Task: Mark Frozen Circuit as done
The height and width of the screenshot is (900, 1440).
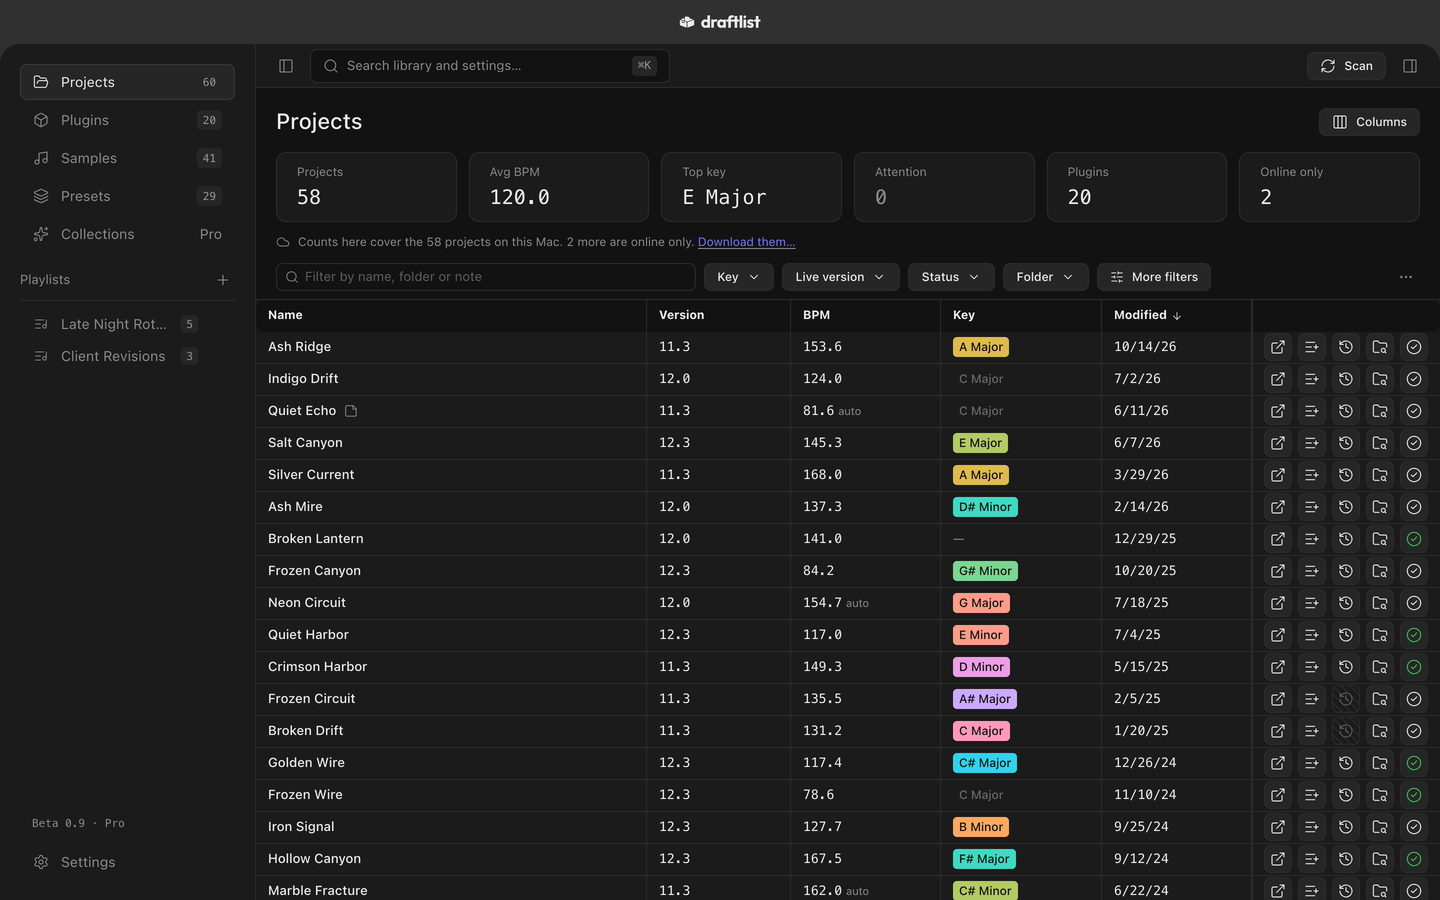Action: pos(1414,699)
